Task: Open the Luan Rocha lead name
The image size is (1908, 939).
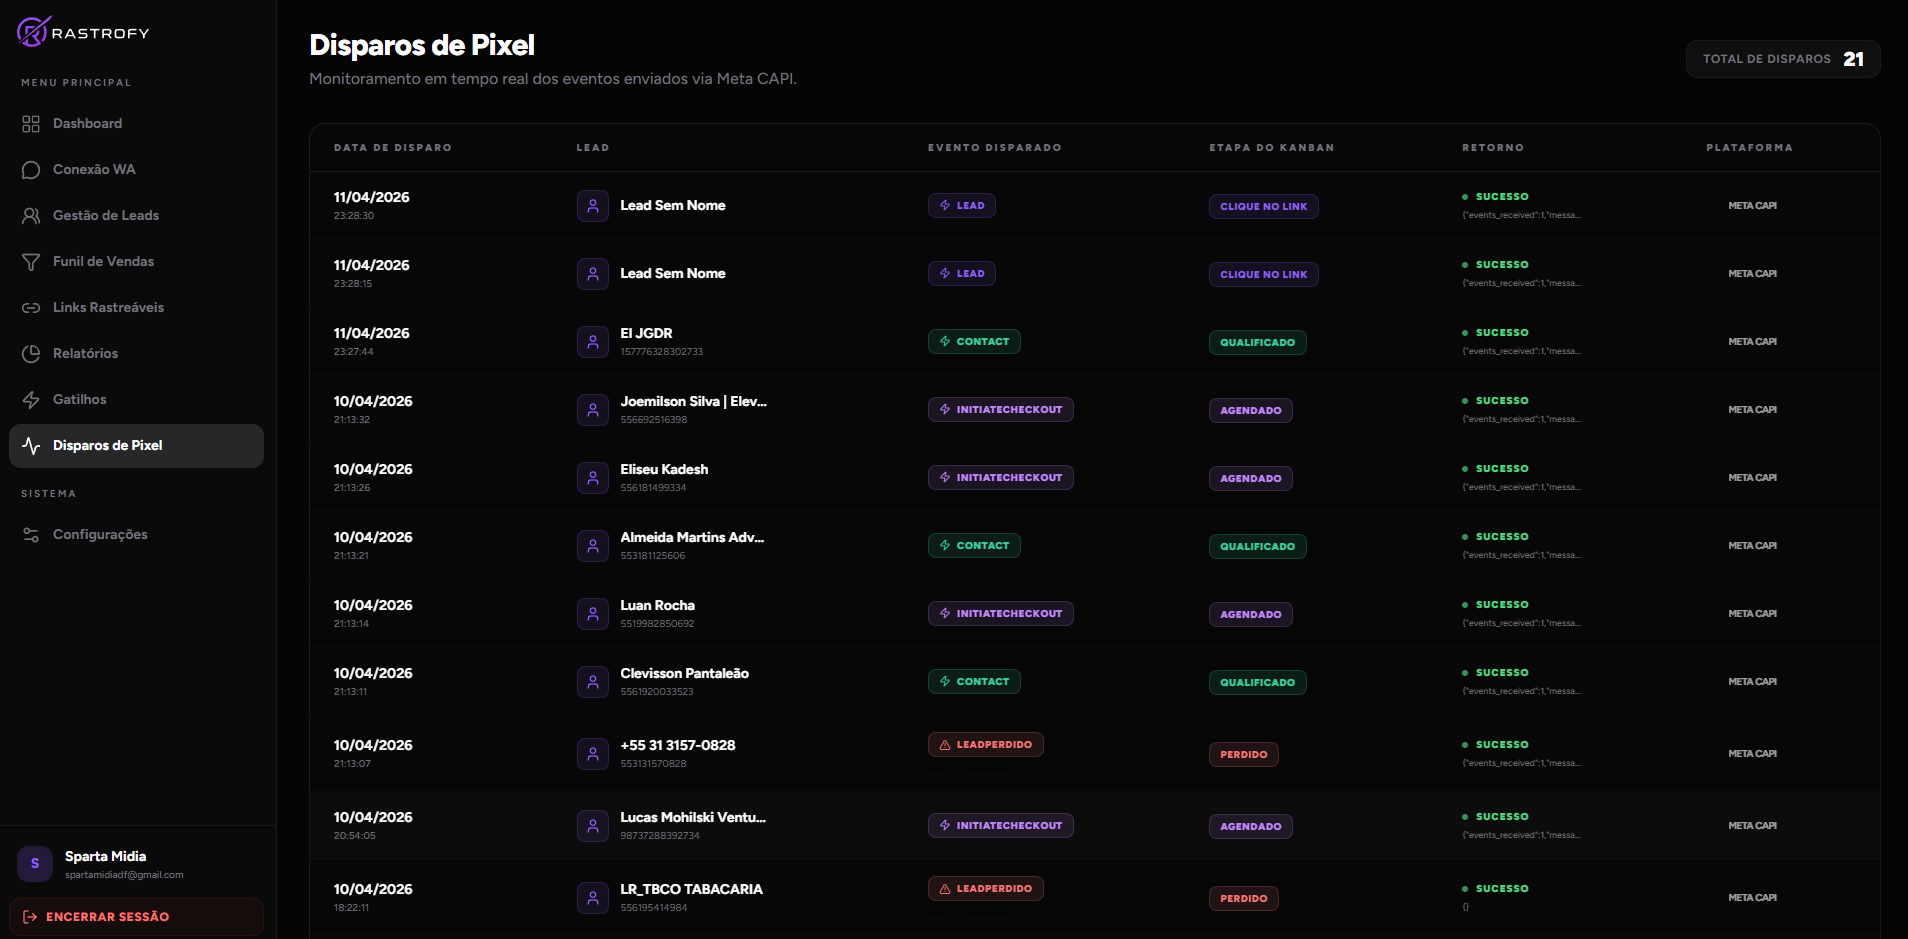Action: pyautogui.click(x=657, y=606)
